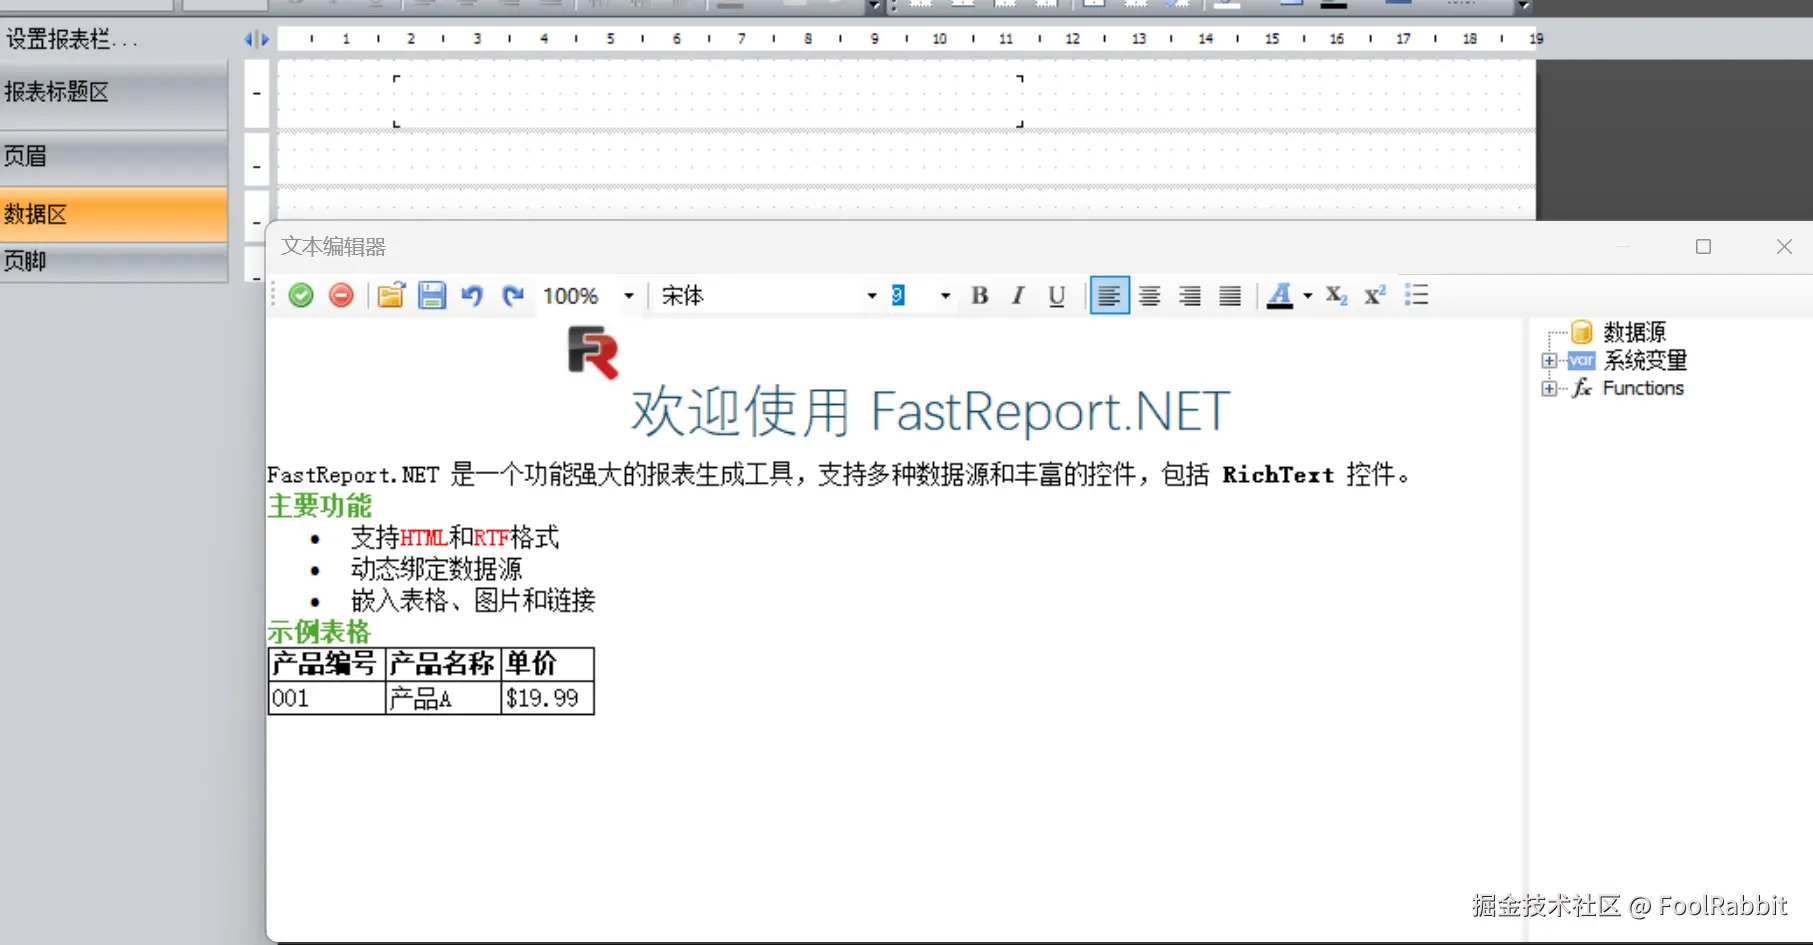Align text to the left
Image resolution: width=1813 pixels, height=945 pixels.
(1109, 296)
